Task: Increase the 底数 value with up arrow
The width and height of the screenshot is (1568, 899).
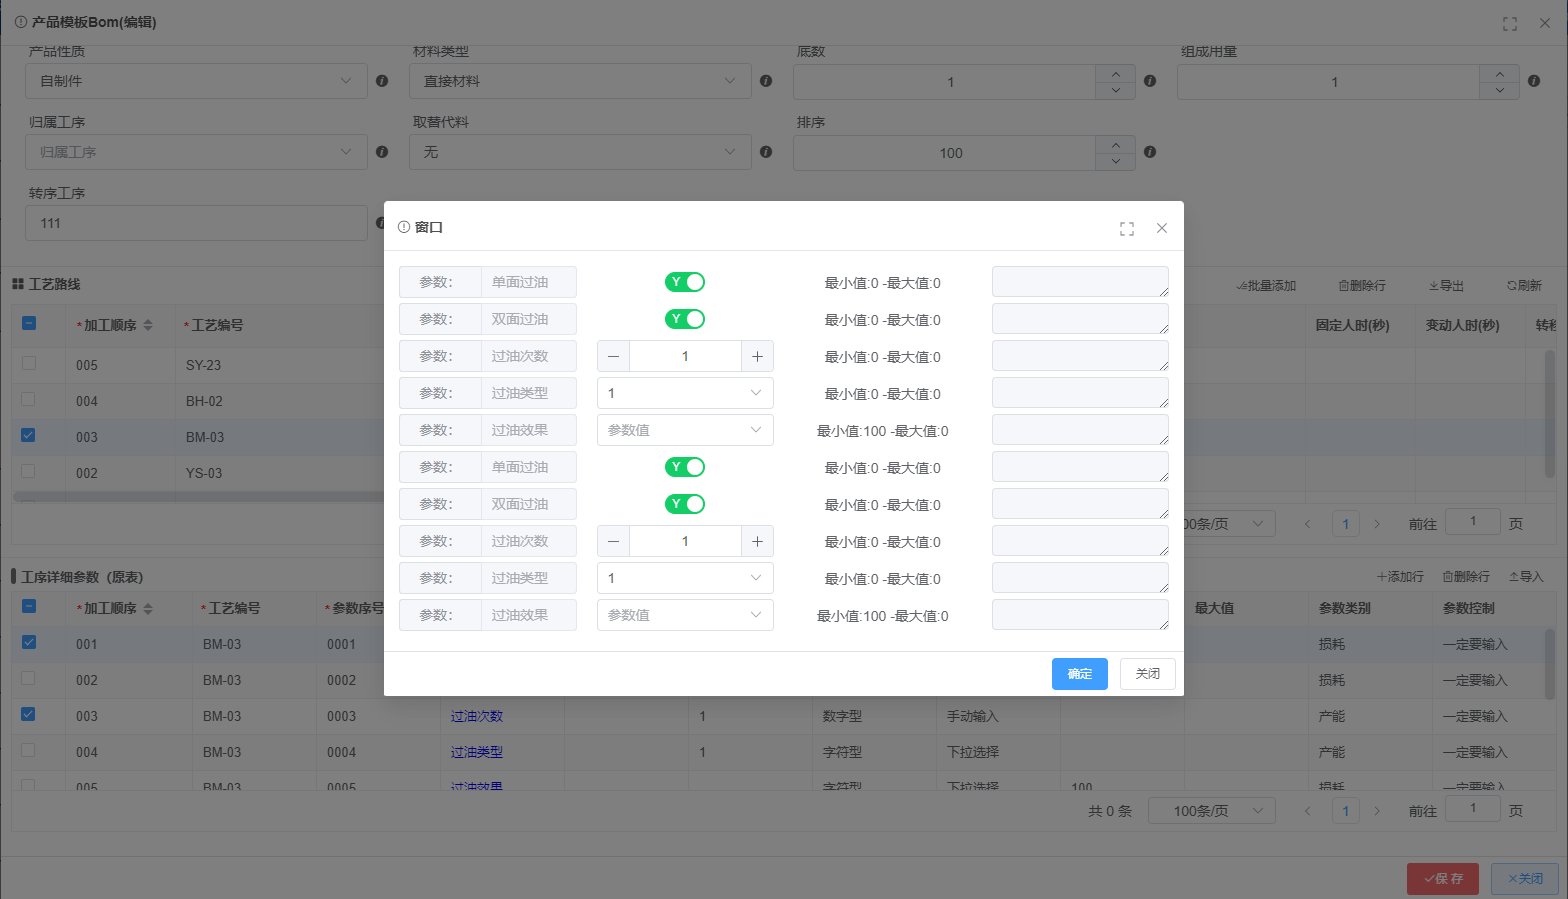Action: [1116, 73]
